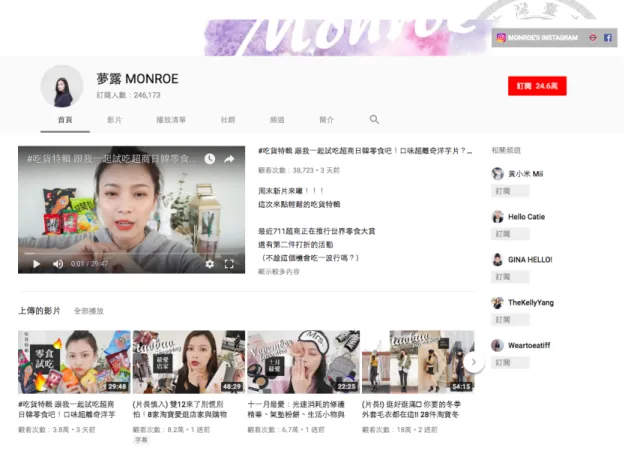628x460 pixels.
Task: Subscribe to TheKellyYang
Action: (x=510, y=319)
